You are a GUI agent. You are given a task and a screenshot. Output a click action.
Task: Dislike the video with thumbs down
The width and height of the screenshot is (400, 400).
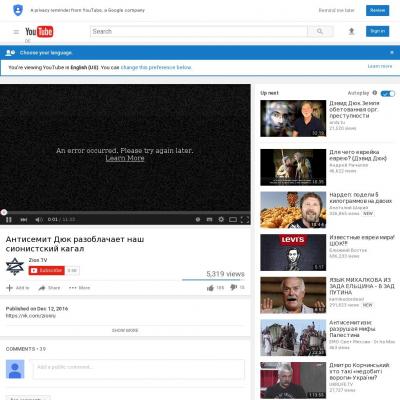(x=234, y=287)
